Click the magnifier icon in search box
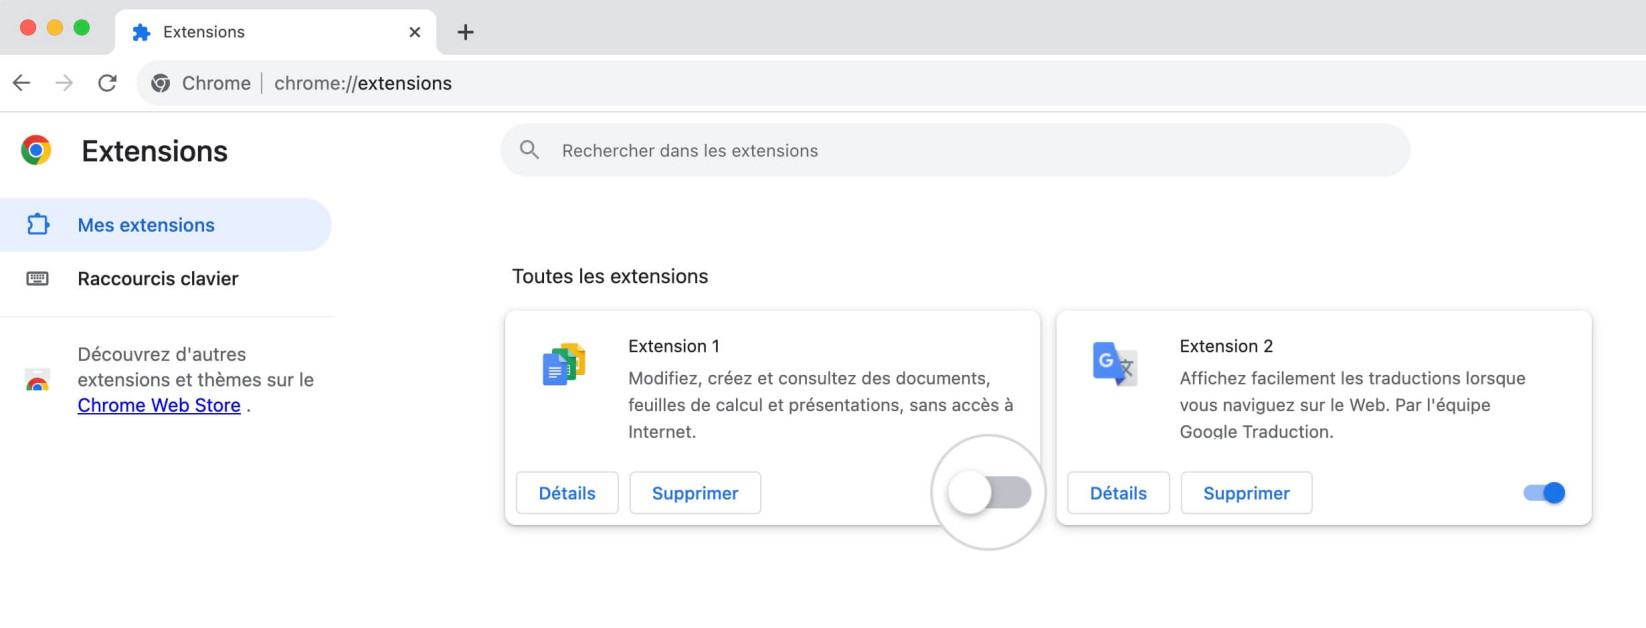 coord(530,150)
